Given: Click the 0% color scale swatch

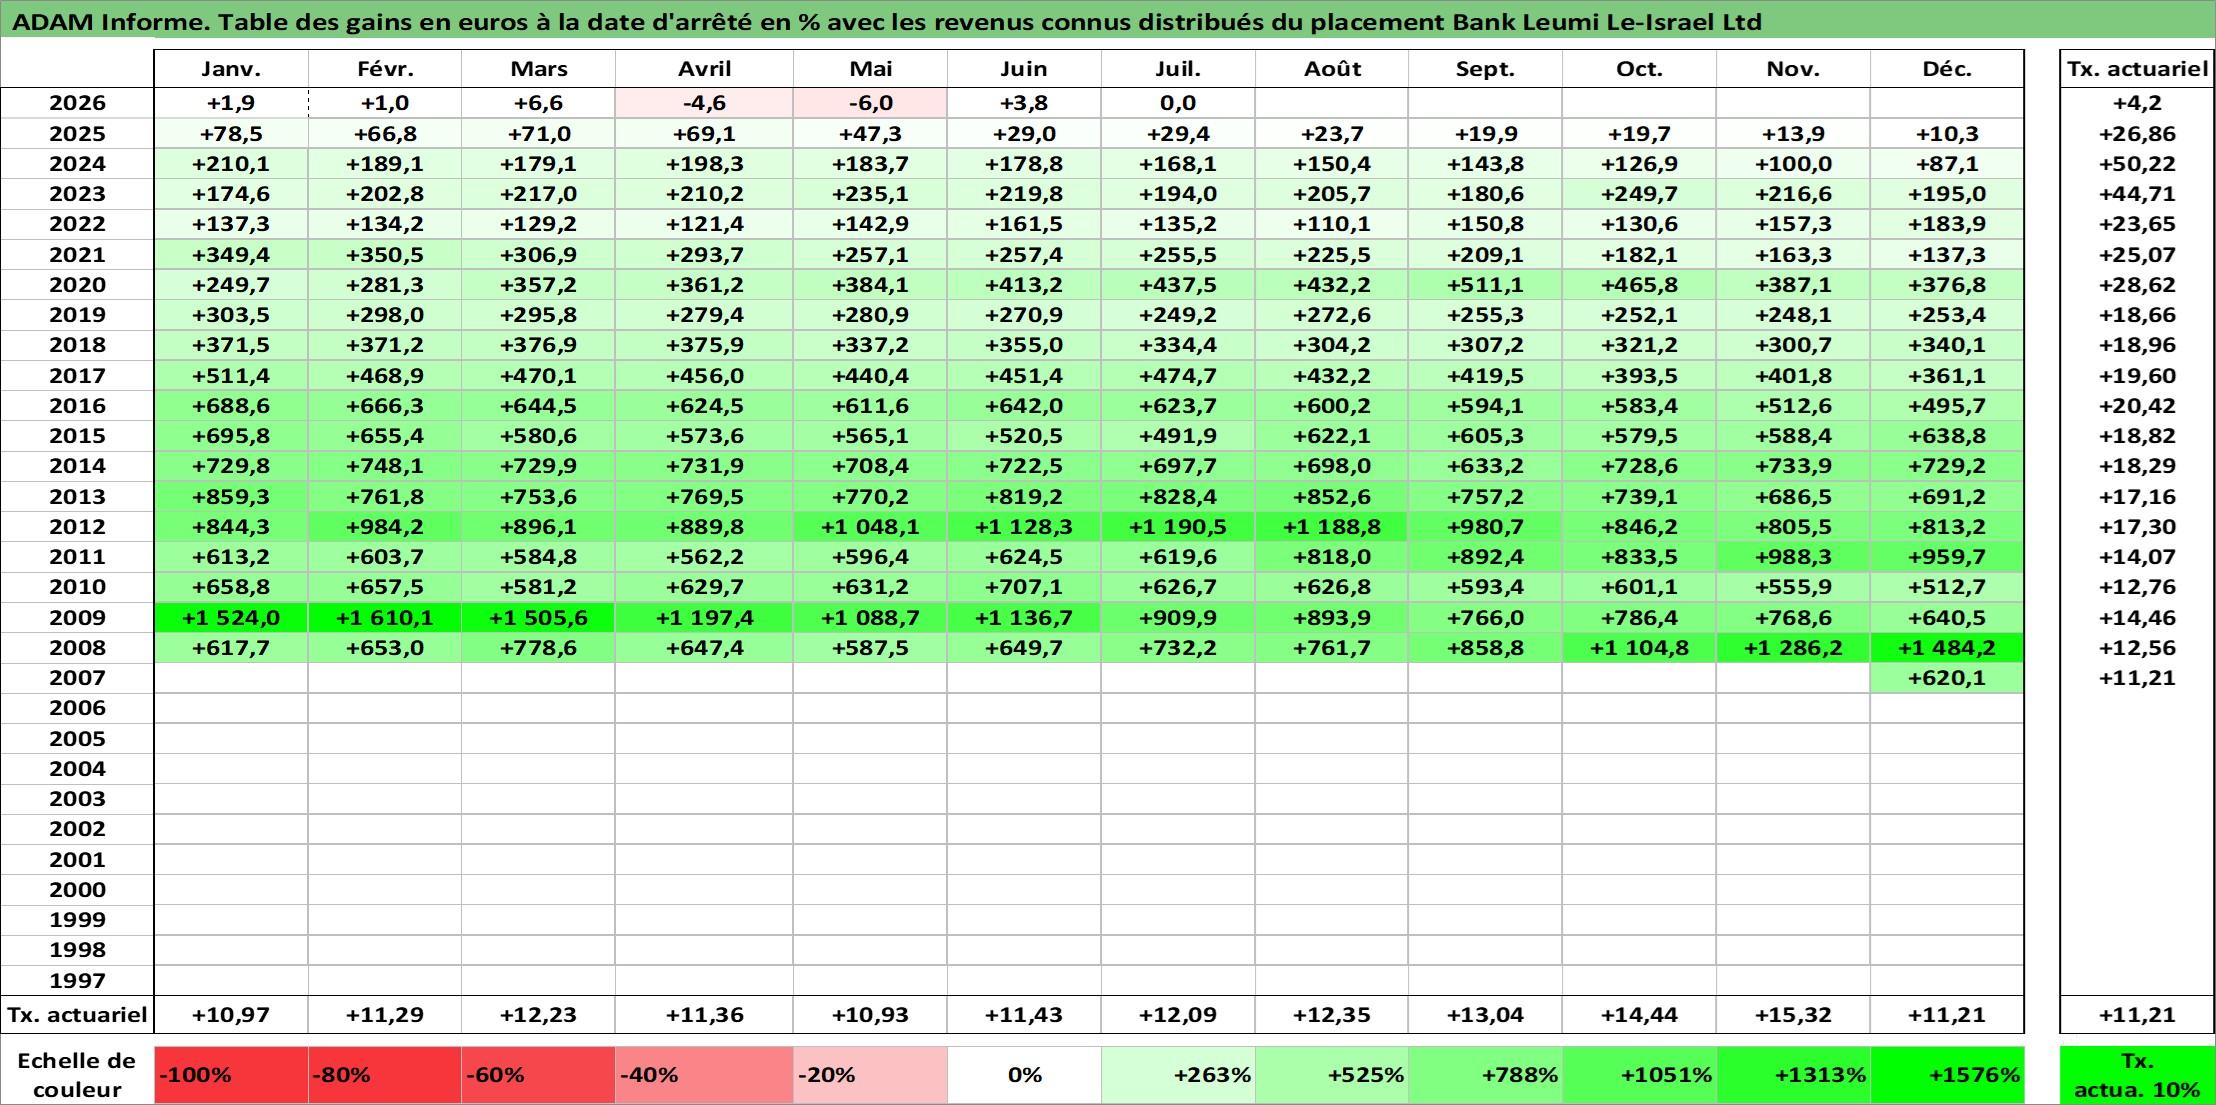Looking at the screenshot, I should click(1024, 1075).
